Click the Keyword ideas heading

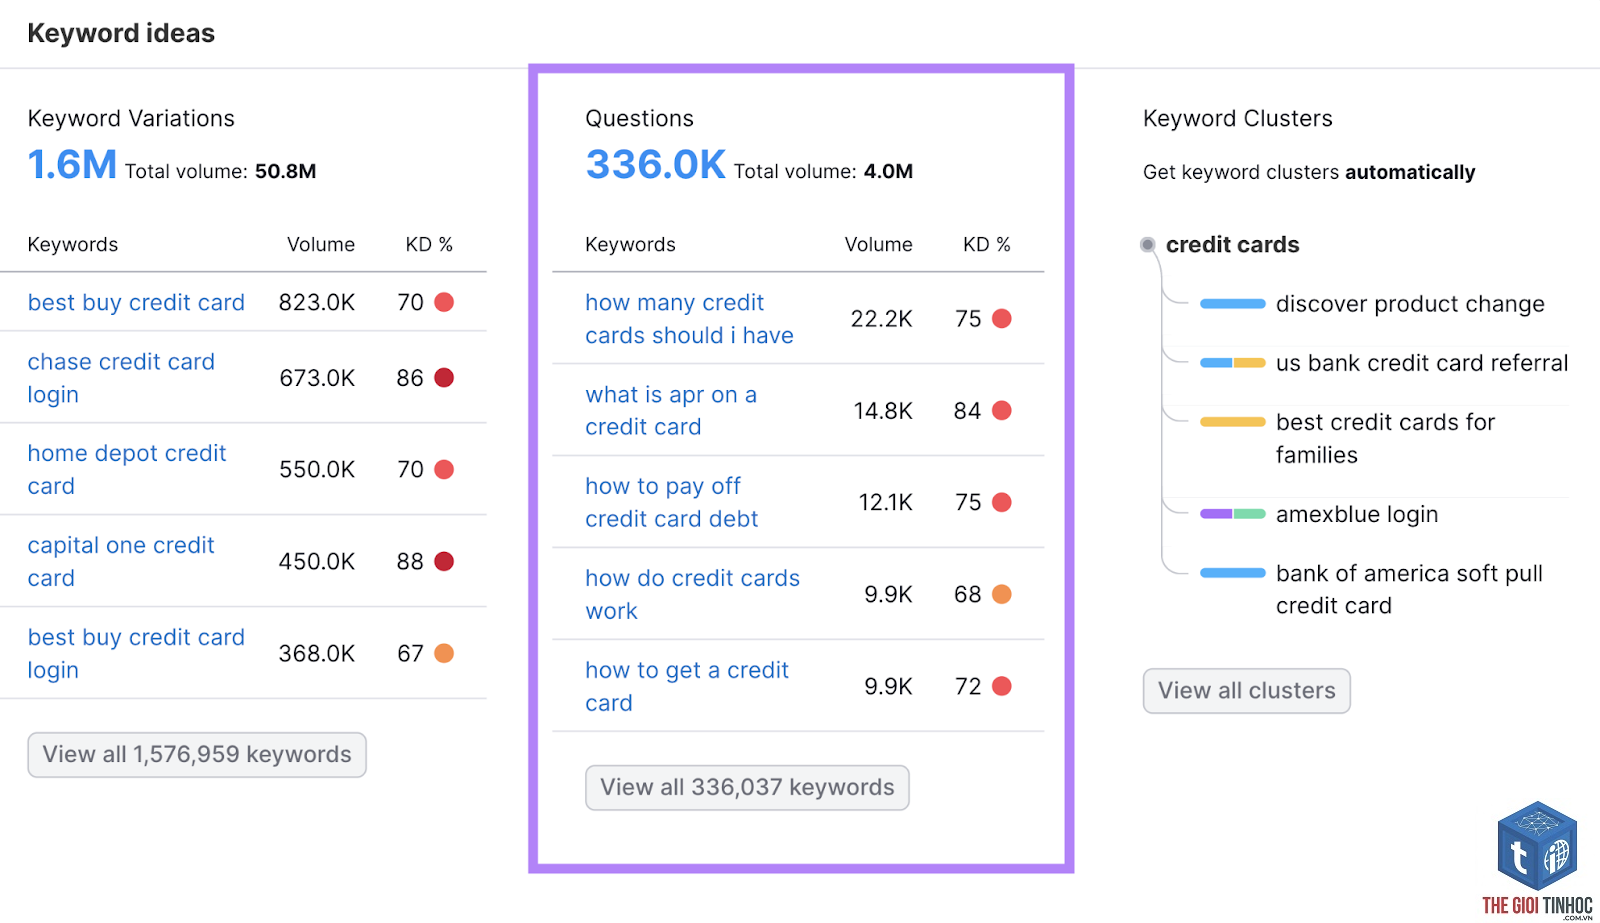point(121,33)
